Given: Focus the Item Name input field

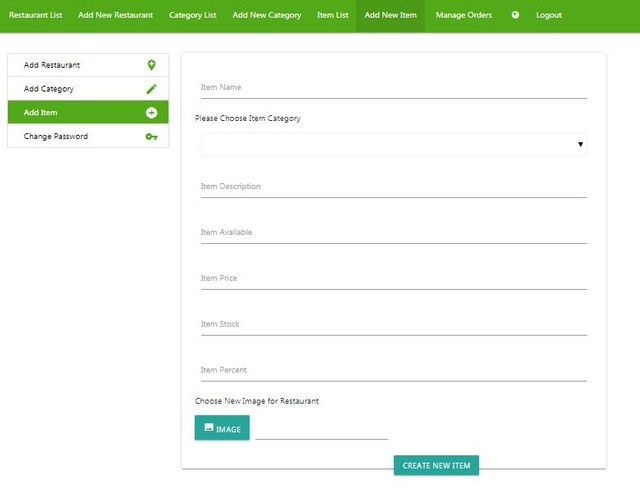Looking at the screenshot, I should 393,88.
